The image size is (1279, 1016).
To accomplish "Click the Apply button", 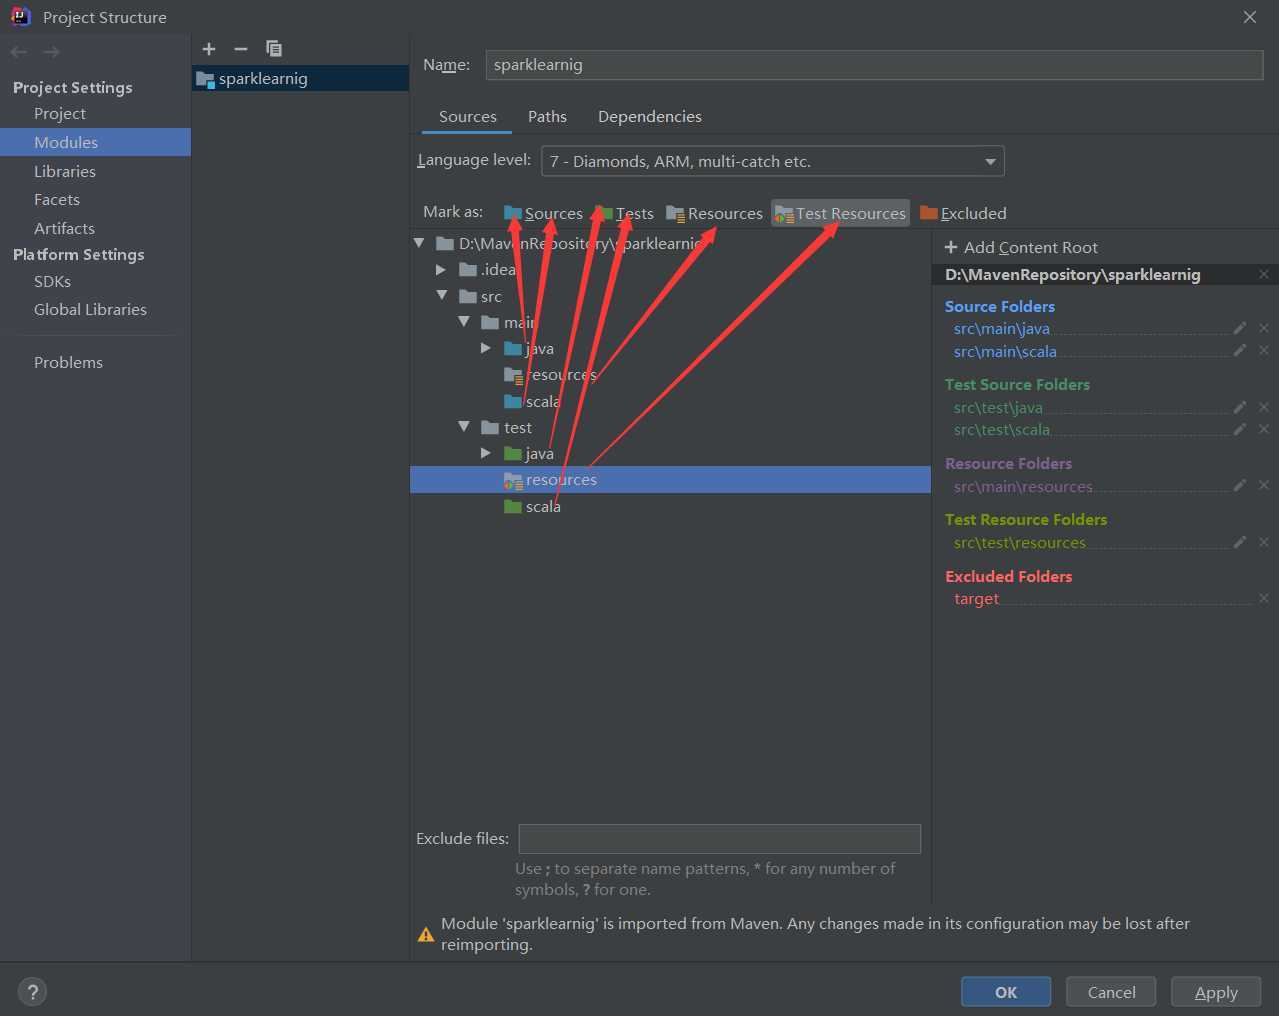I will (1216, 992).
